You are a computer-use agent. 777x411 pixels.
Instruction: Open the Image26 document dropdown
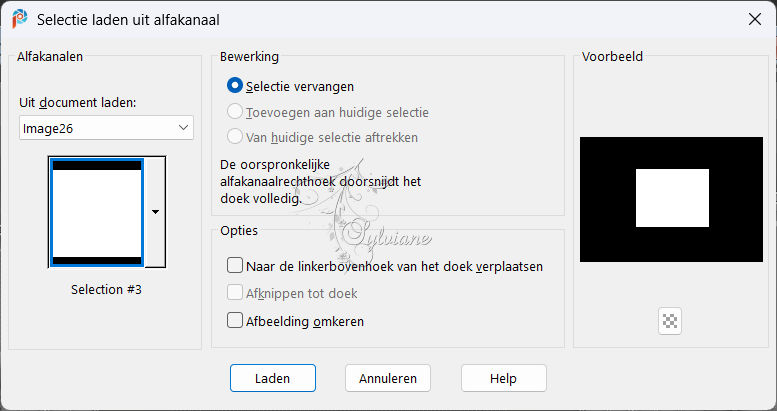[107, 128]
